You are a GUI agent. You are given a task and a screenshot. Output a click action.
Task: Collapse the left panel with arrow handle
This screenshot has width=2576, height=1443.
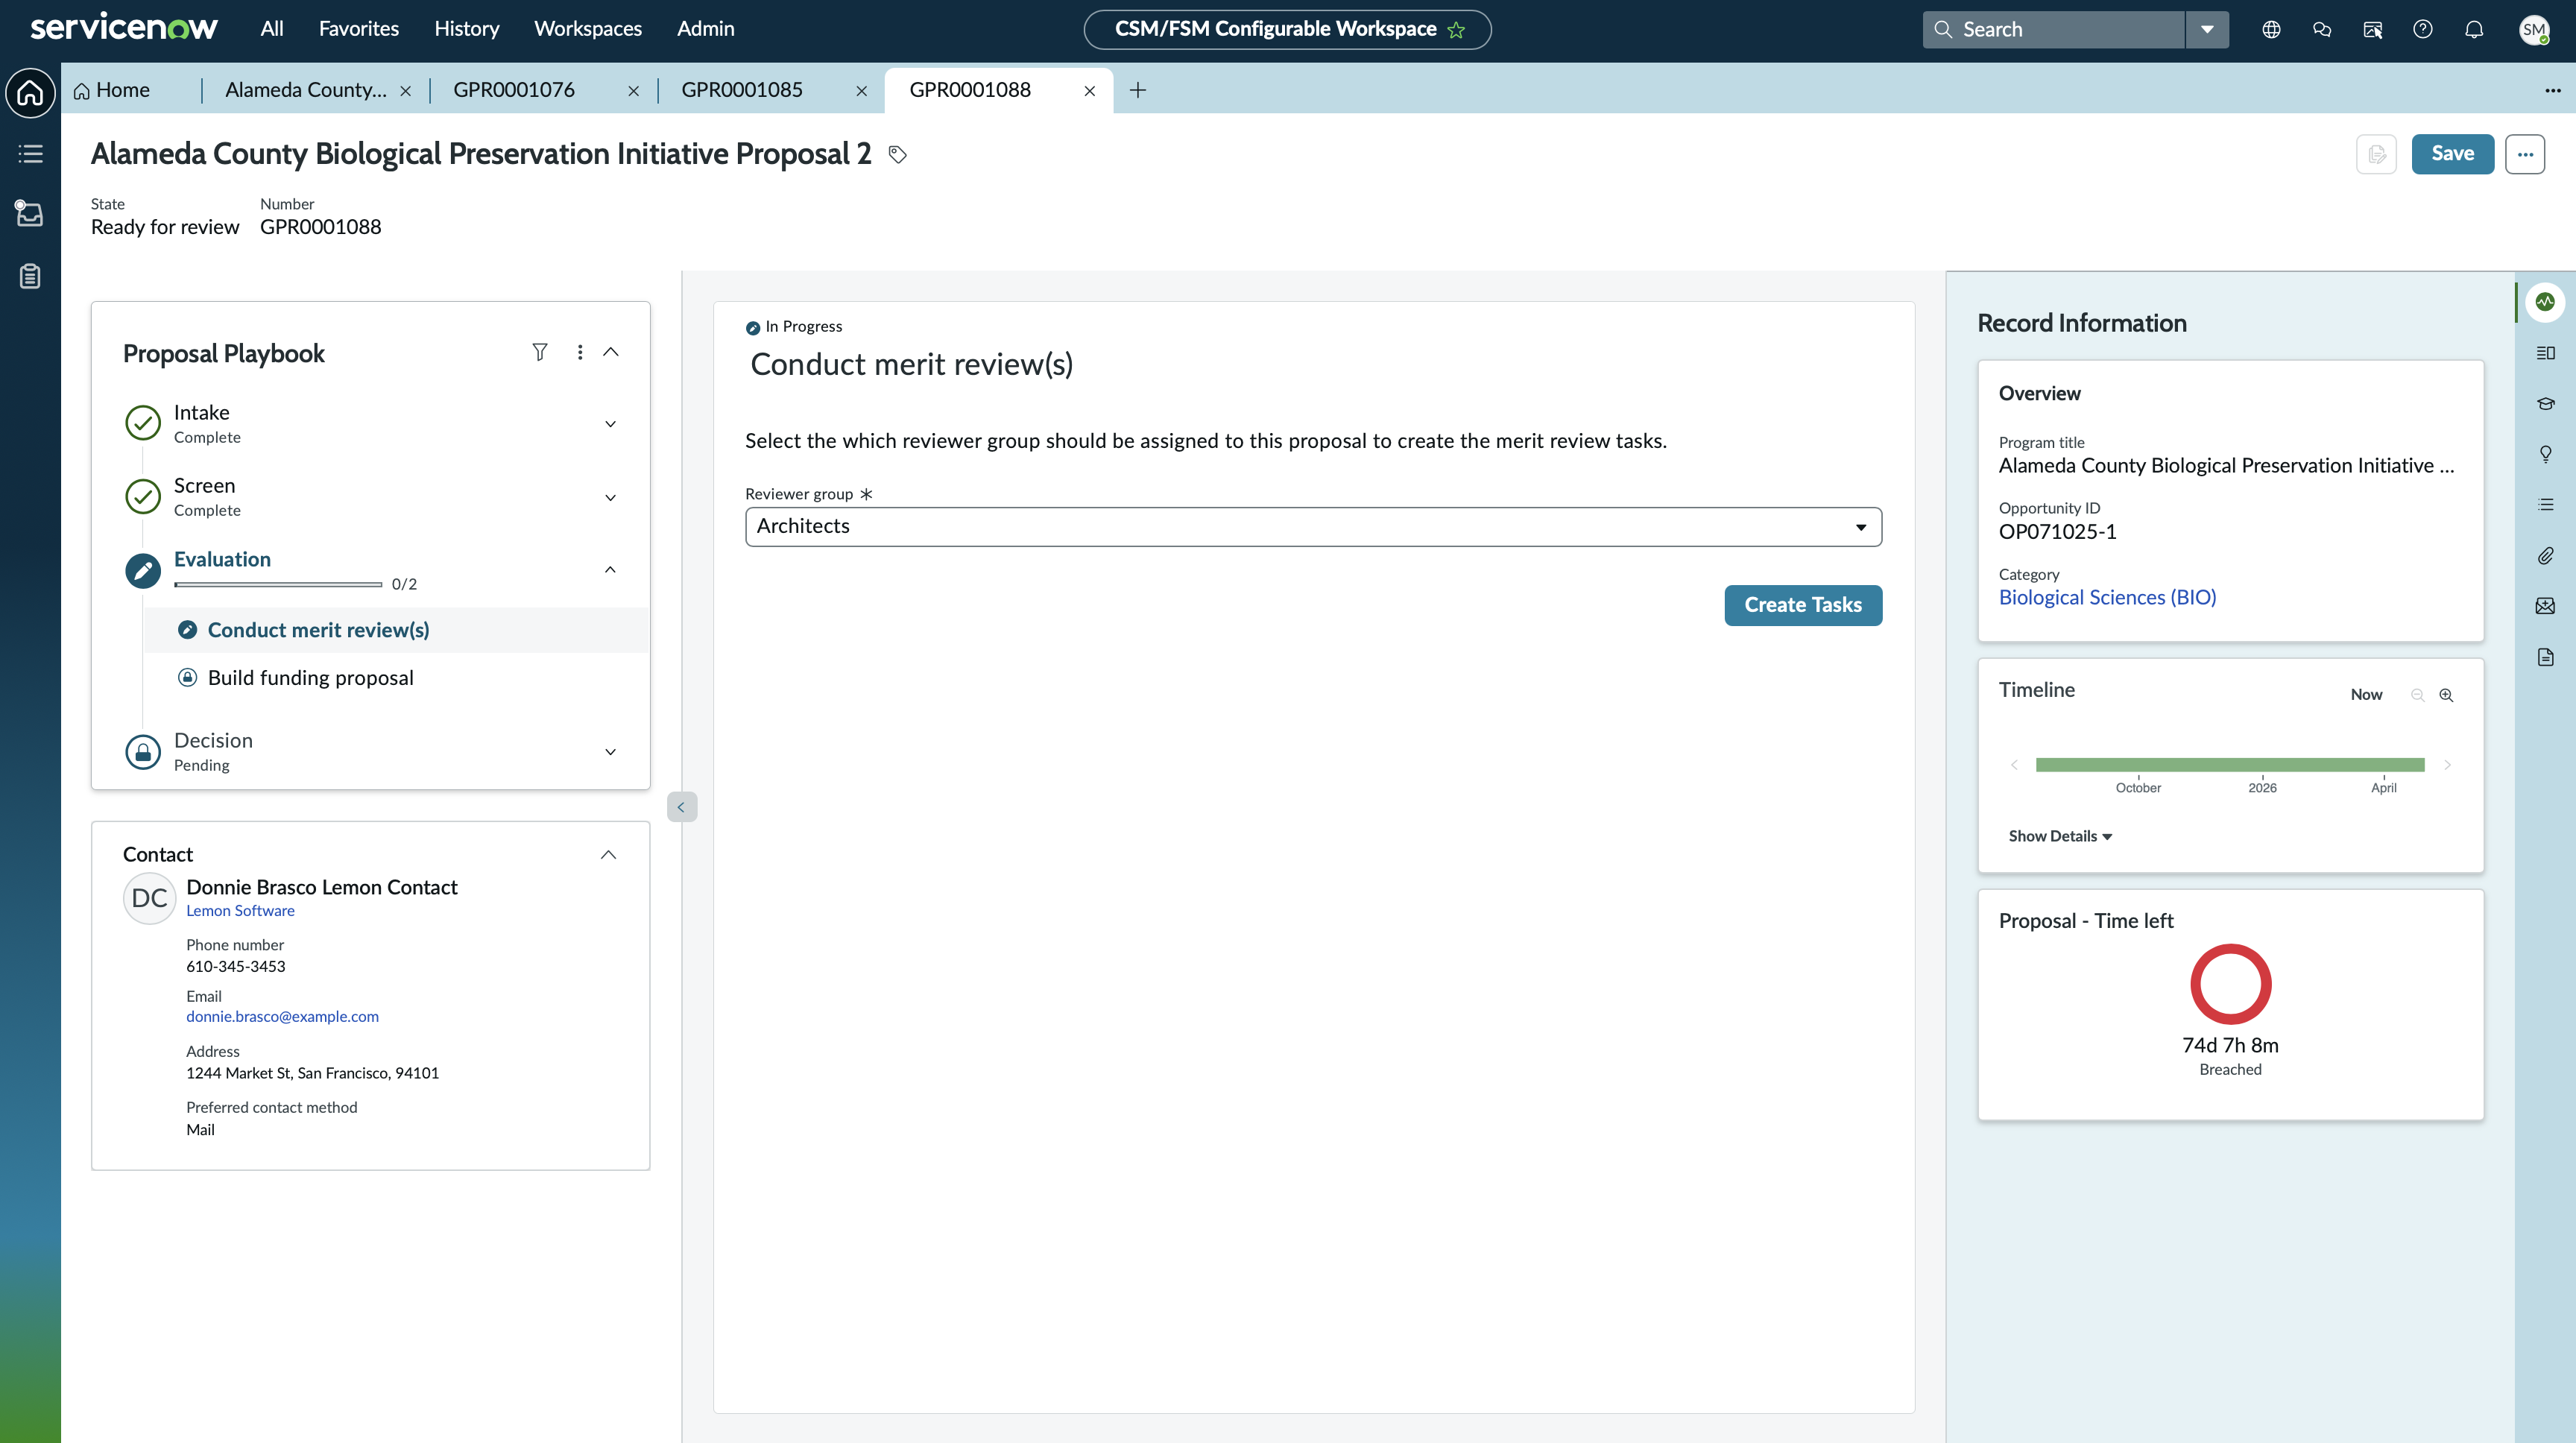(x=681, y=807)
